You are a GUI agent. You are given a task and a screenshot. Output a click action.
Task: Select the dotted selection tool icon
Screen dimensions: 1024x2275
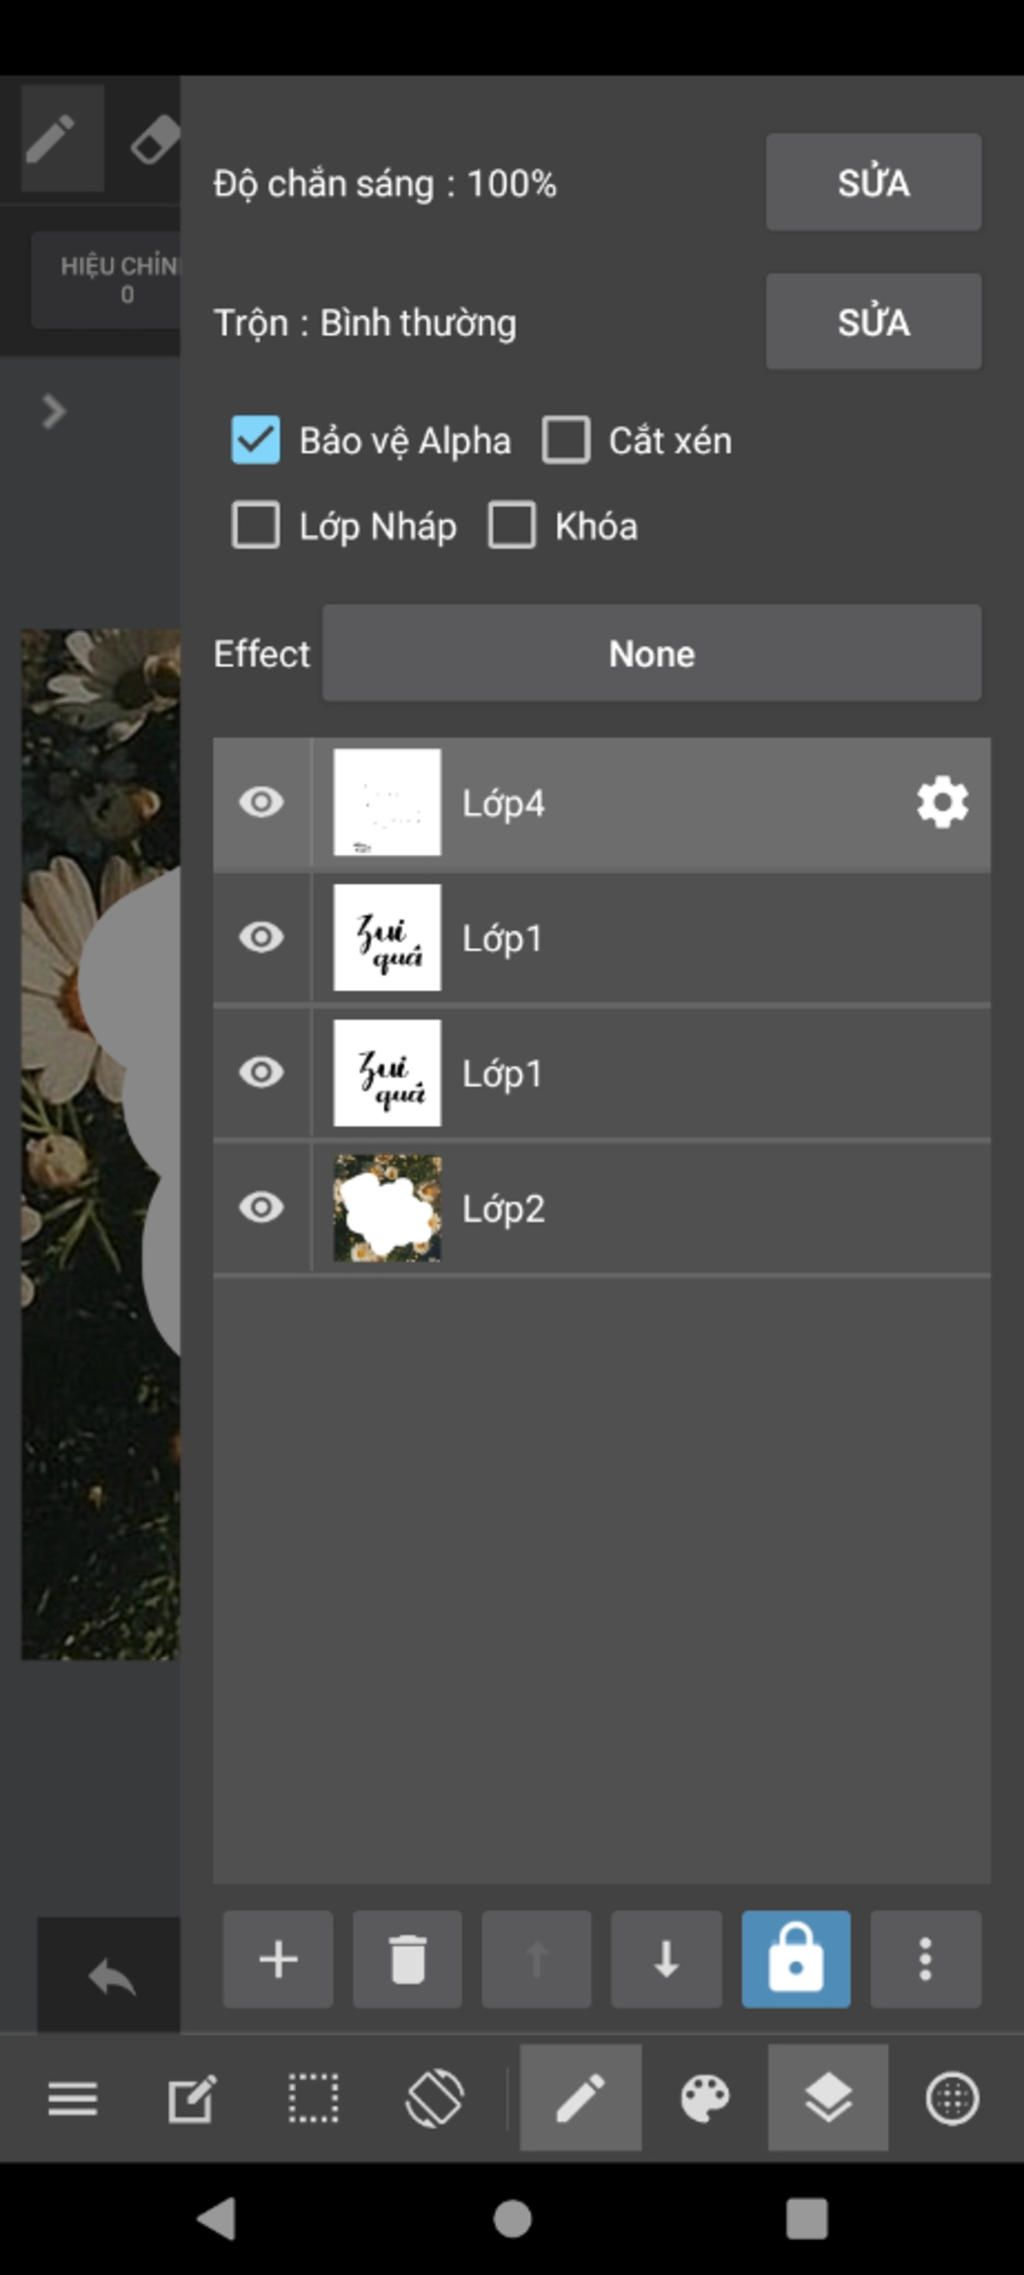point(314,2097)
